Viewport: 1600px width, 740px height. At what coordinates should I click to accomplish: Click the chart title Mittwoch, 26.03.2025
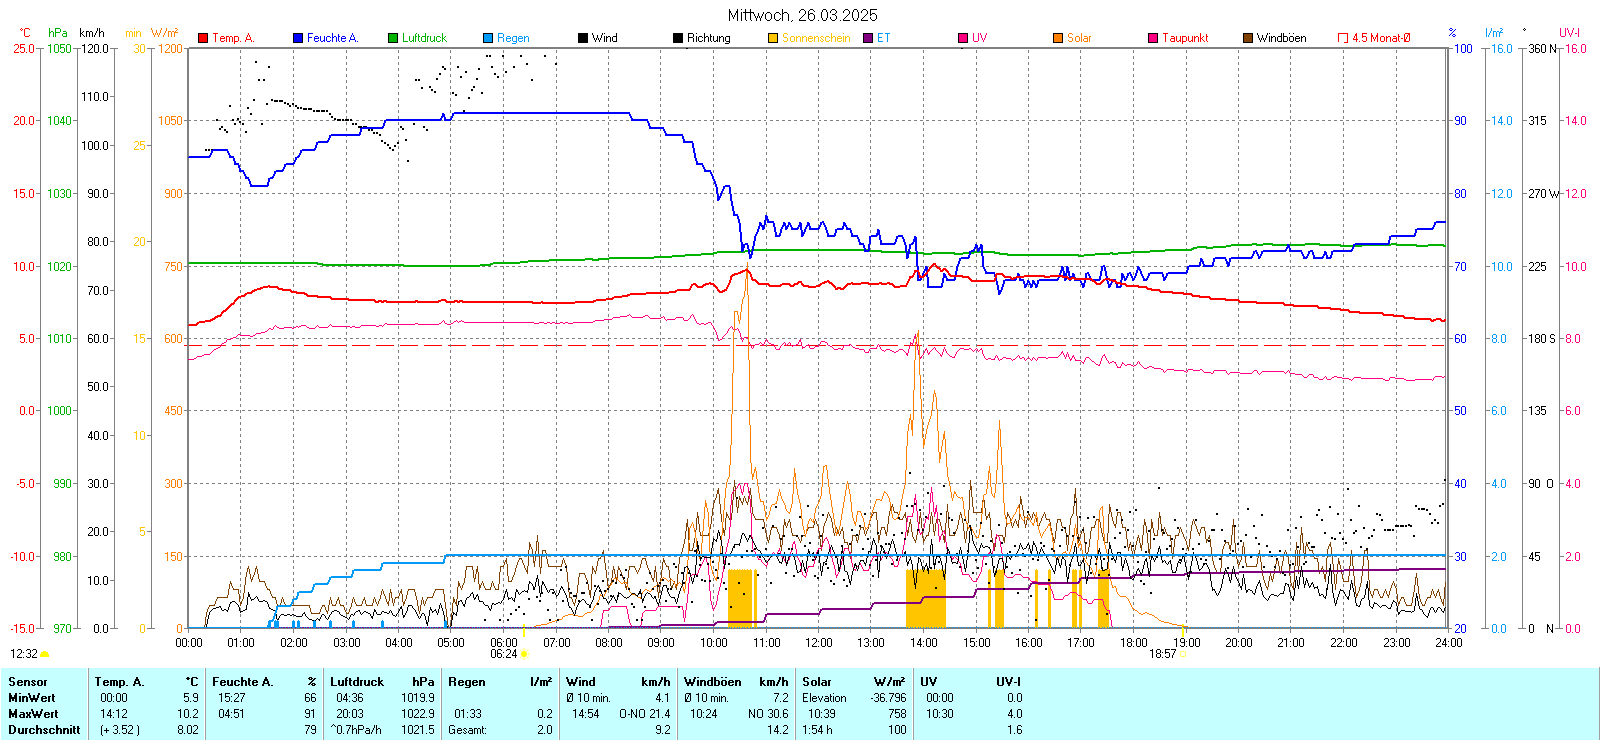[x=802, y=15]
